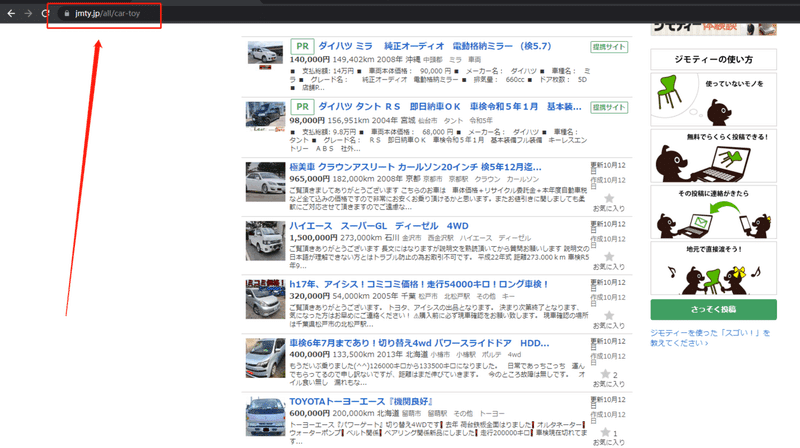Open the ハイエース スーパーGL ディーゼル 4WD listing
Image resolution: width=800 pixels, height=448 pixels.
click(379, 226)
